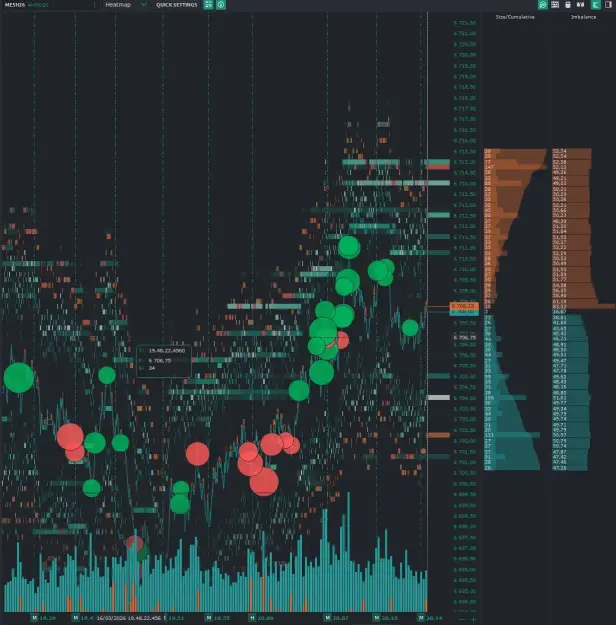
Task: Click the QUICK SETTINGS button
Action: (177, 5)
